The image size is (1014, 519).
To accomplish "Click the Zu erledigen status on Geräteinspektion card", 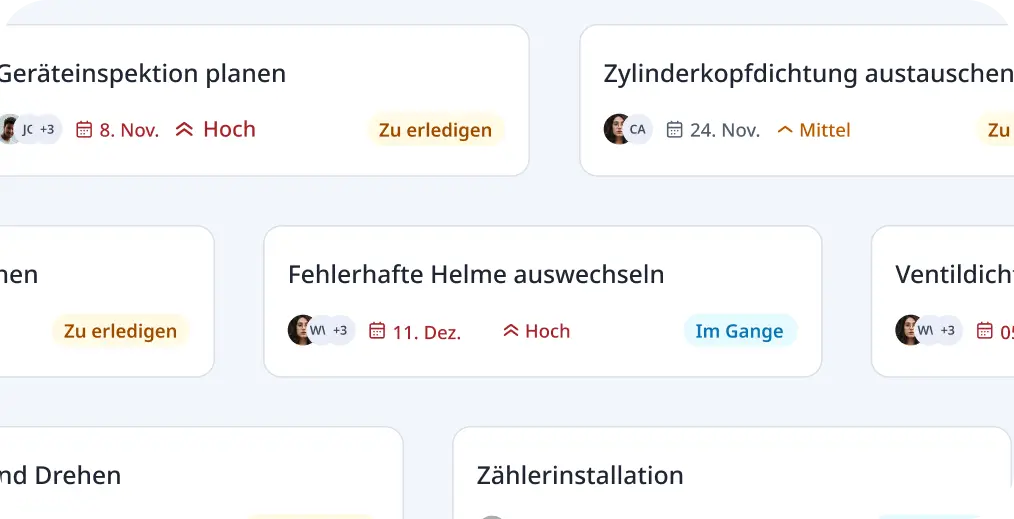I will click(435, 129).
